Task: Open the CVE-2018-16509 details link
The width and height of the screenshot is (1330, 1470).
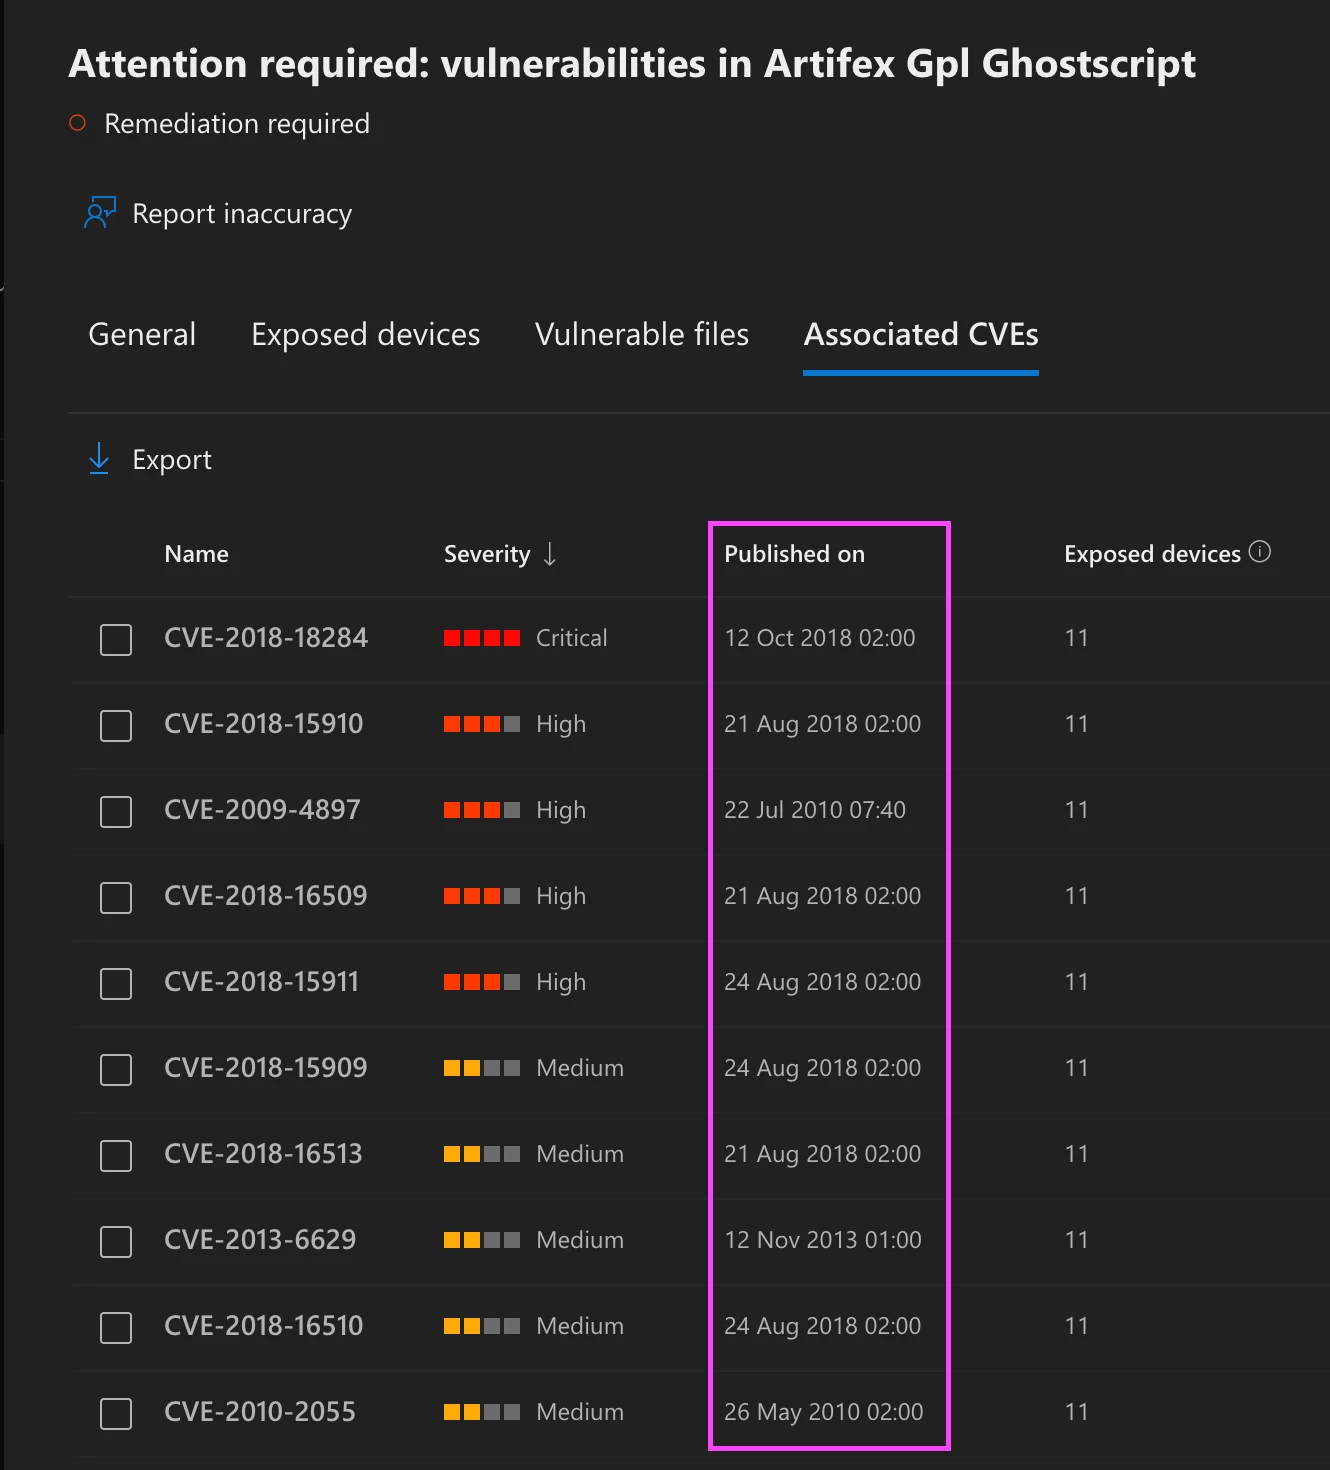Action: [x=265, y=896]
